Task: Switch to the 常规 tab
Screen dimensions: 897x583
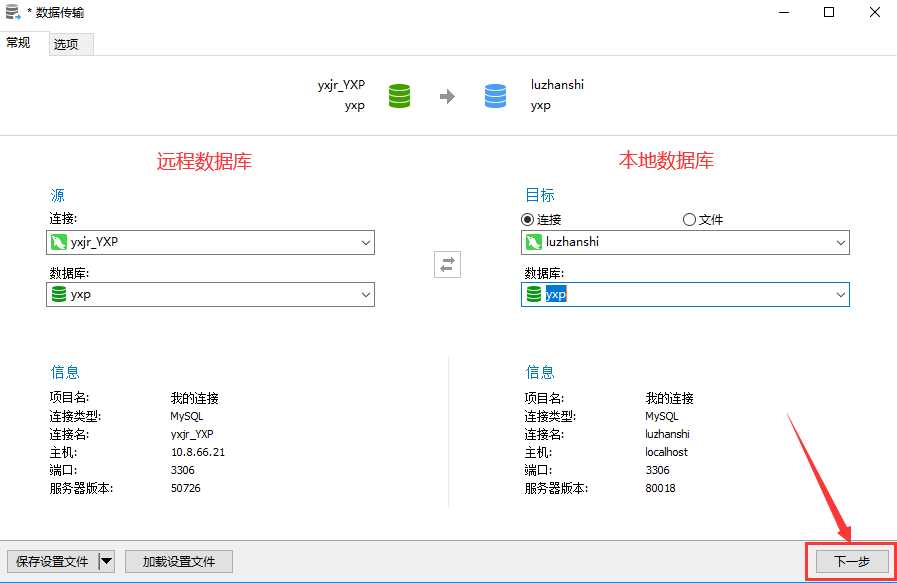Action: pyautogui.click(x=21, y=43)
